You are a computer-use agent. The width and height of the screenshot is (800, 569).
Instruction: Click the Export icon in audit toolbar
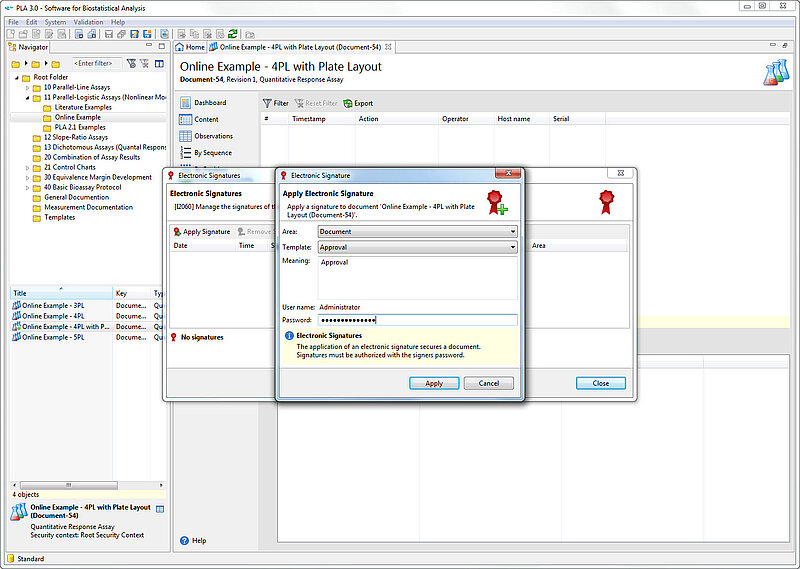click(348, 103)
